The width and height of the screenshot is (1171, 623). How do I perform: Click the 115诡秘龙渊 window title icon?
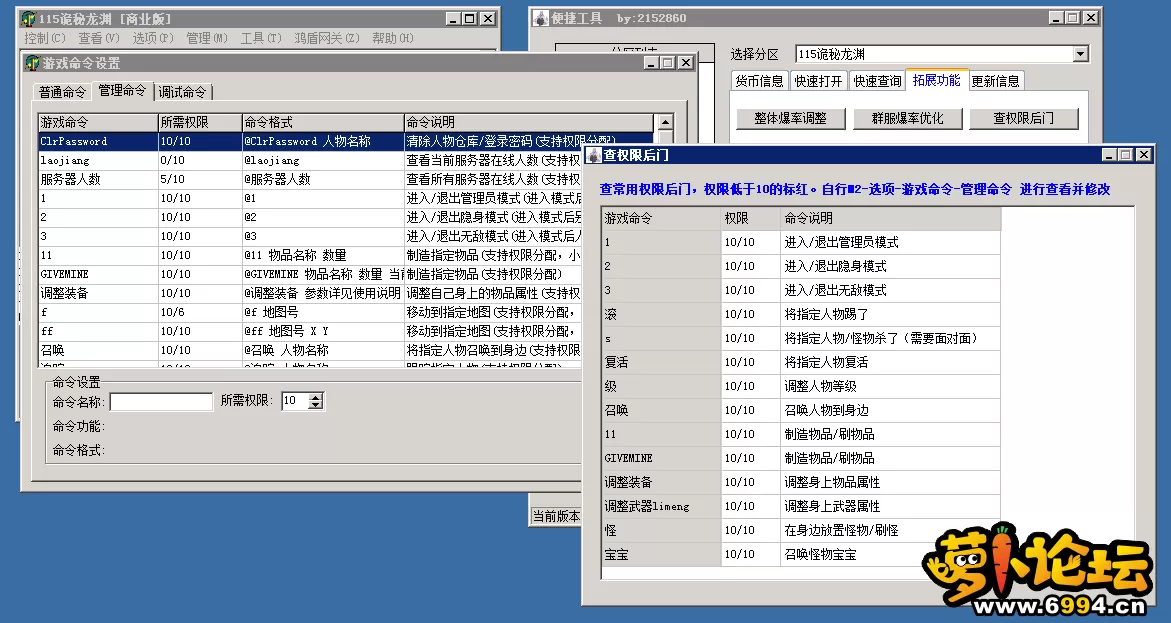coord(28,19)
